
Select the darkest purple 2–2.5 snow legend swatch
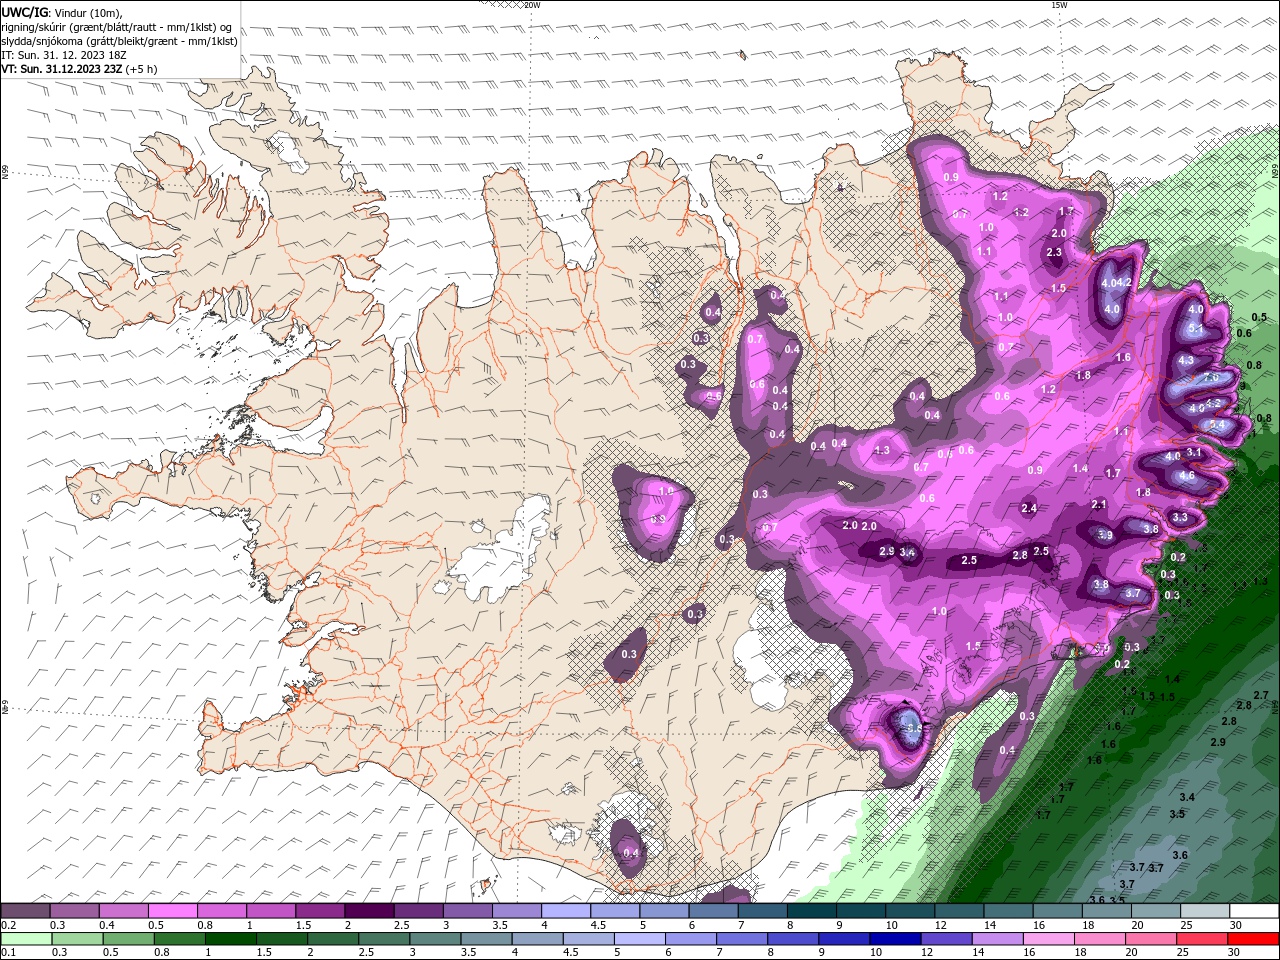point(370,911)
